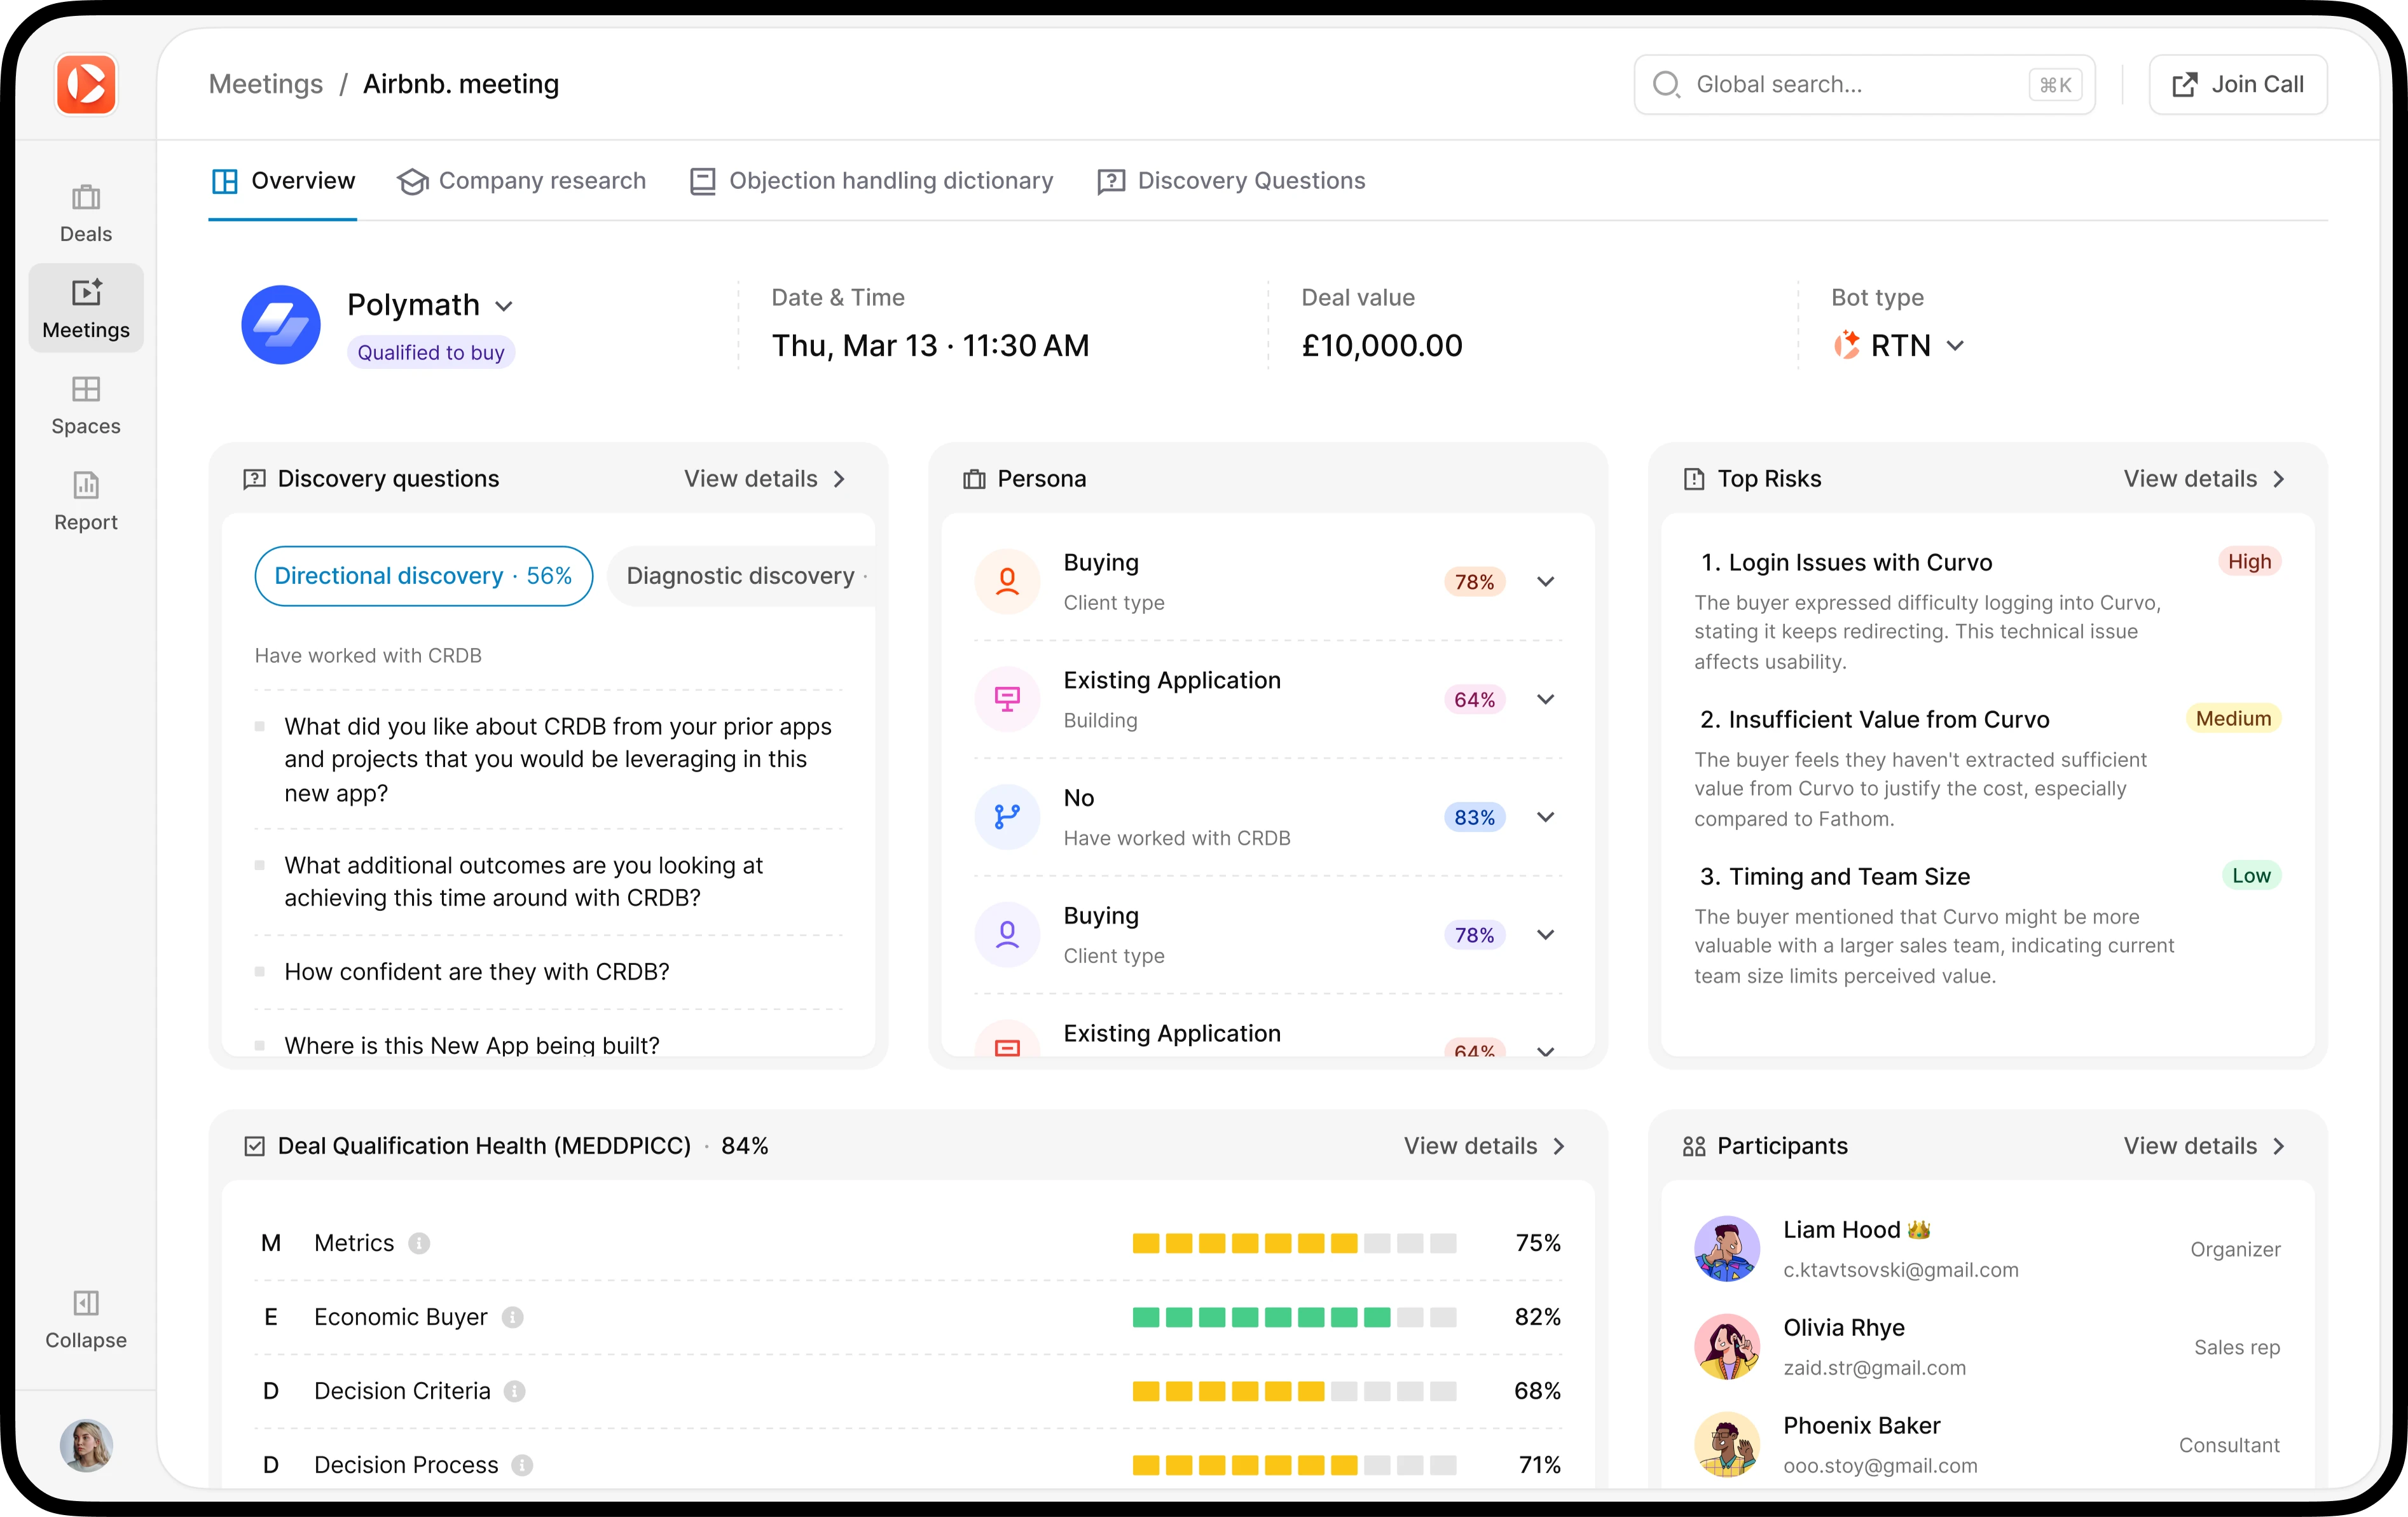This screenshot has width=2408, height=1517.
Task: Click the pink Existing Application persona icon
Action: click(x=1007, y=699)
